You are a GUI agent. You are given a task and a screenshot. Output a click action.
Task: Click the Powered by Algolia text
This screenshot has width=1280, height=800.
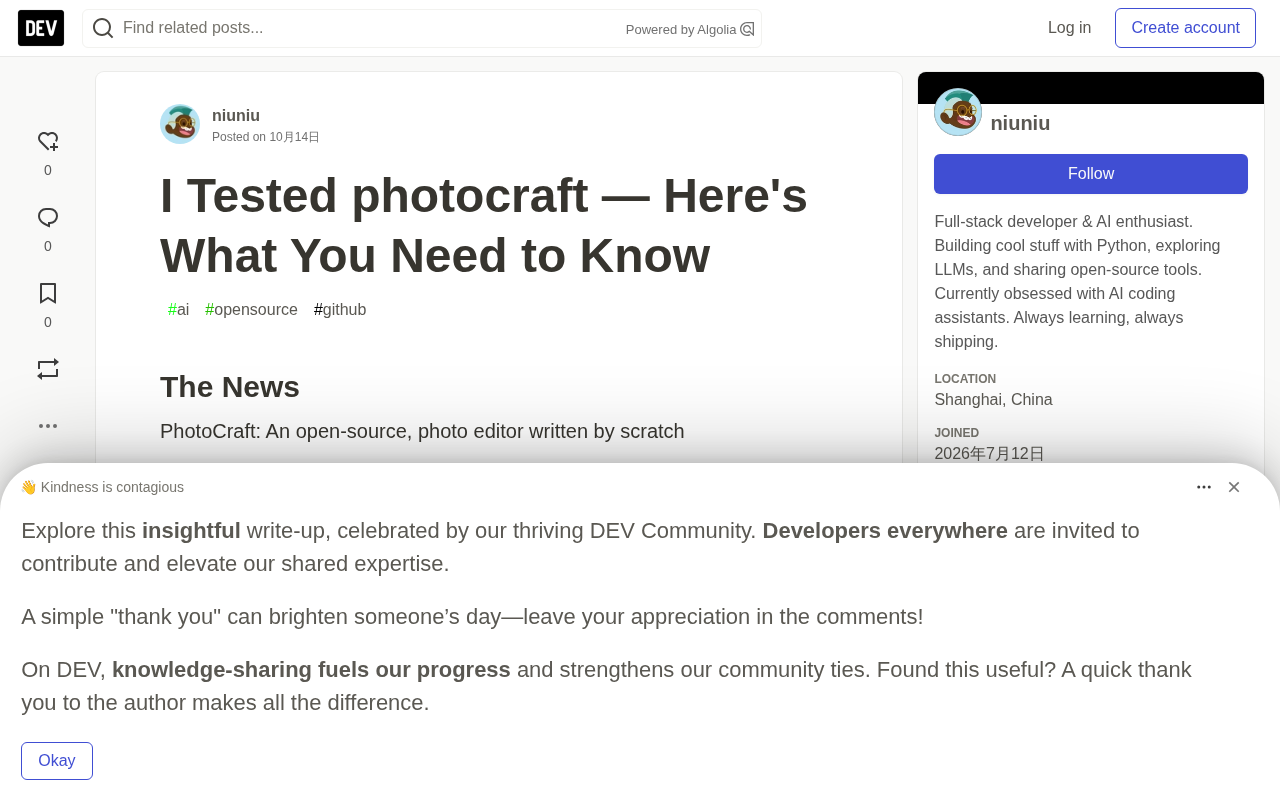point(681,30)
